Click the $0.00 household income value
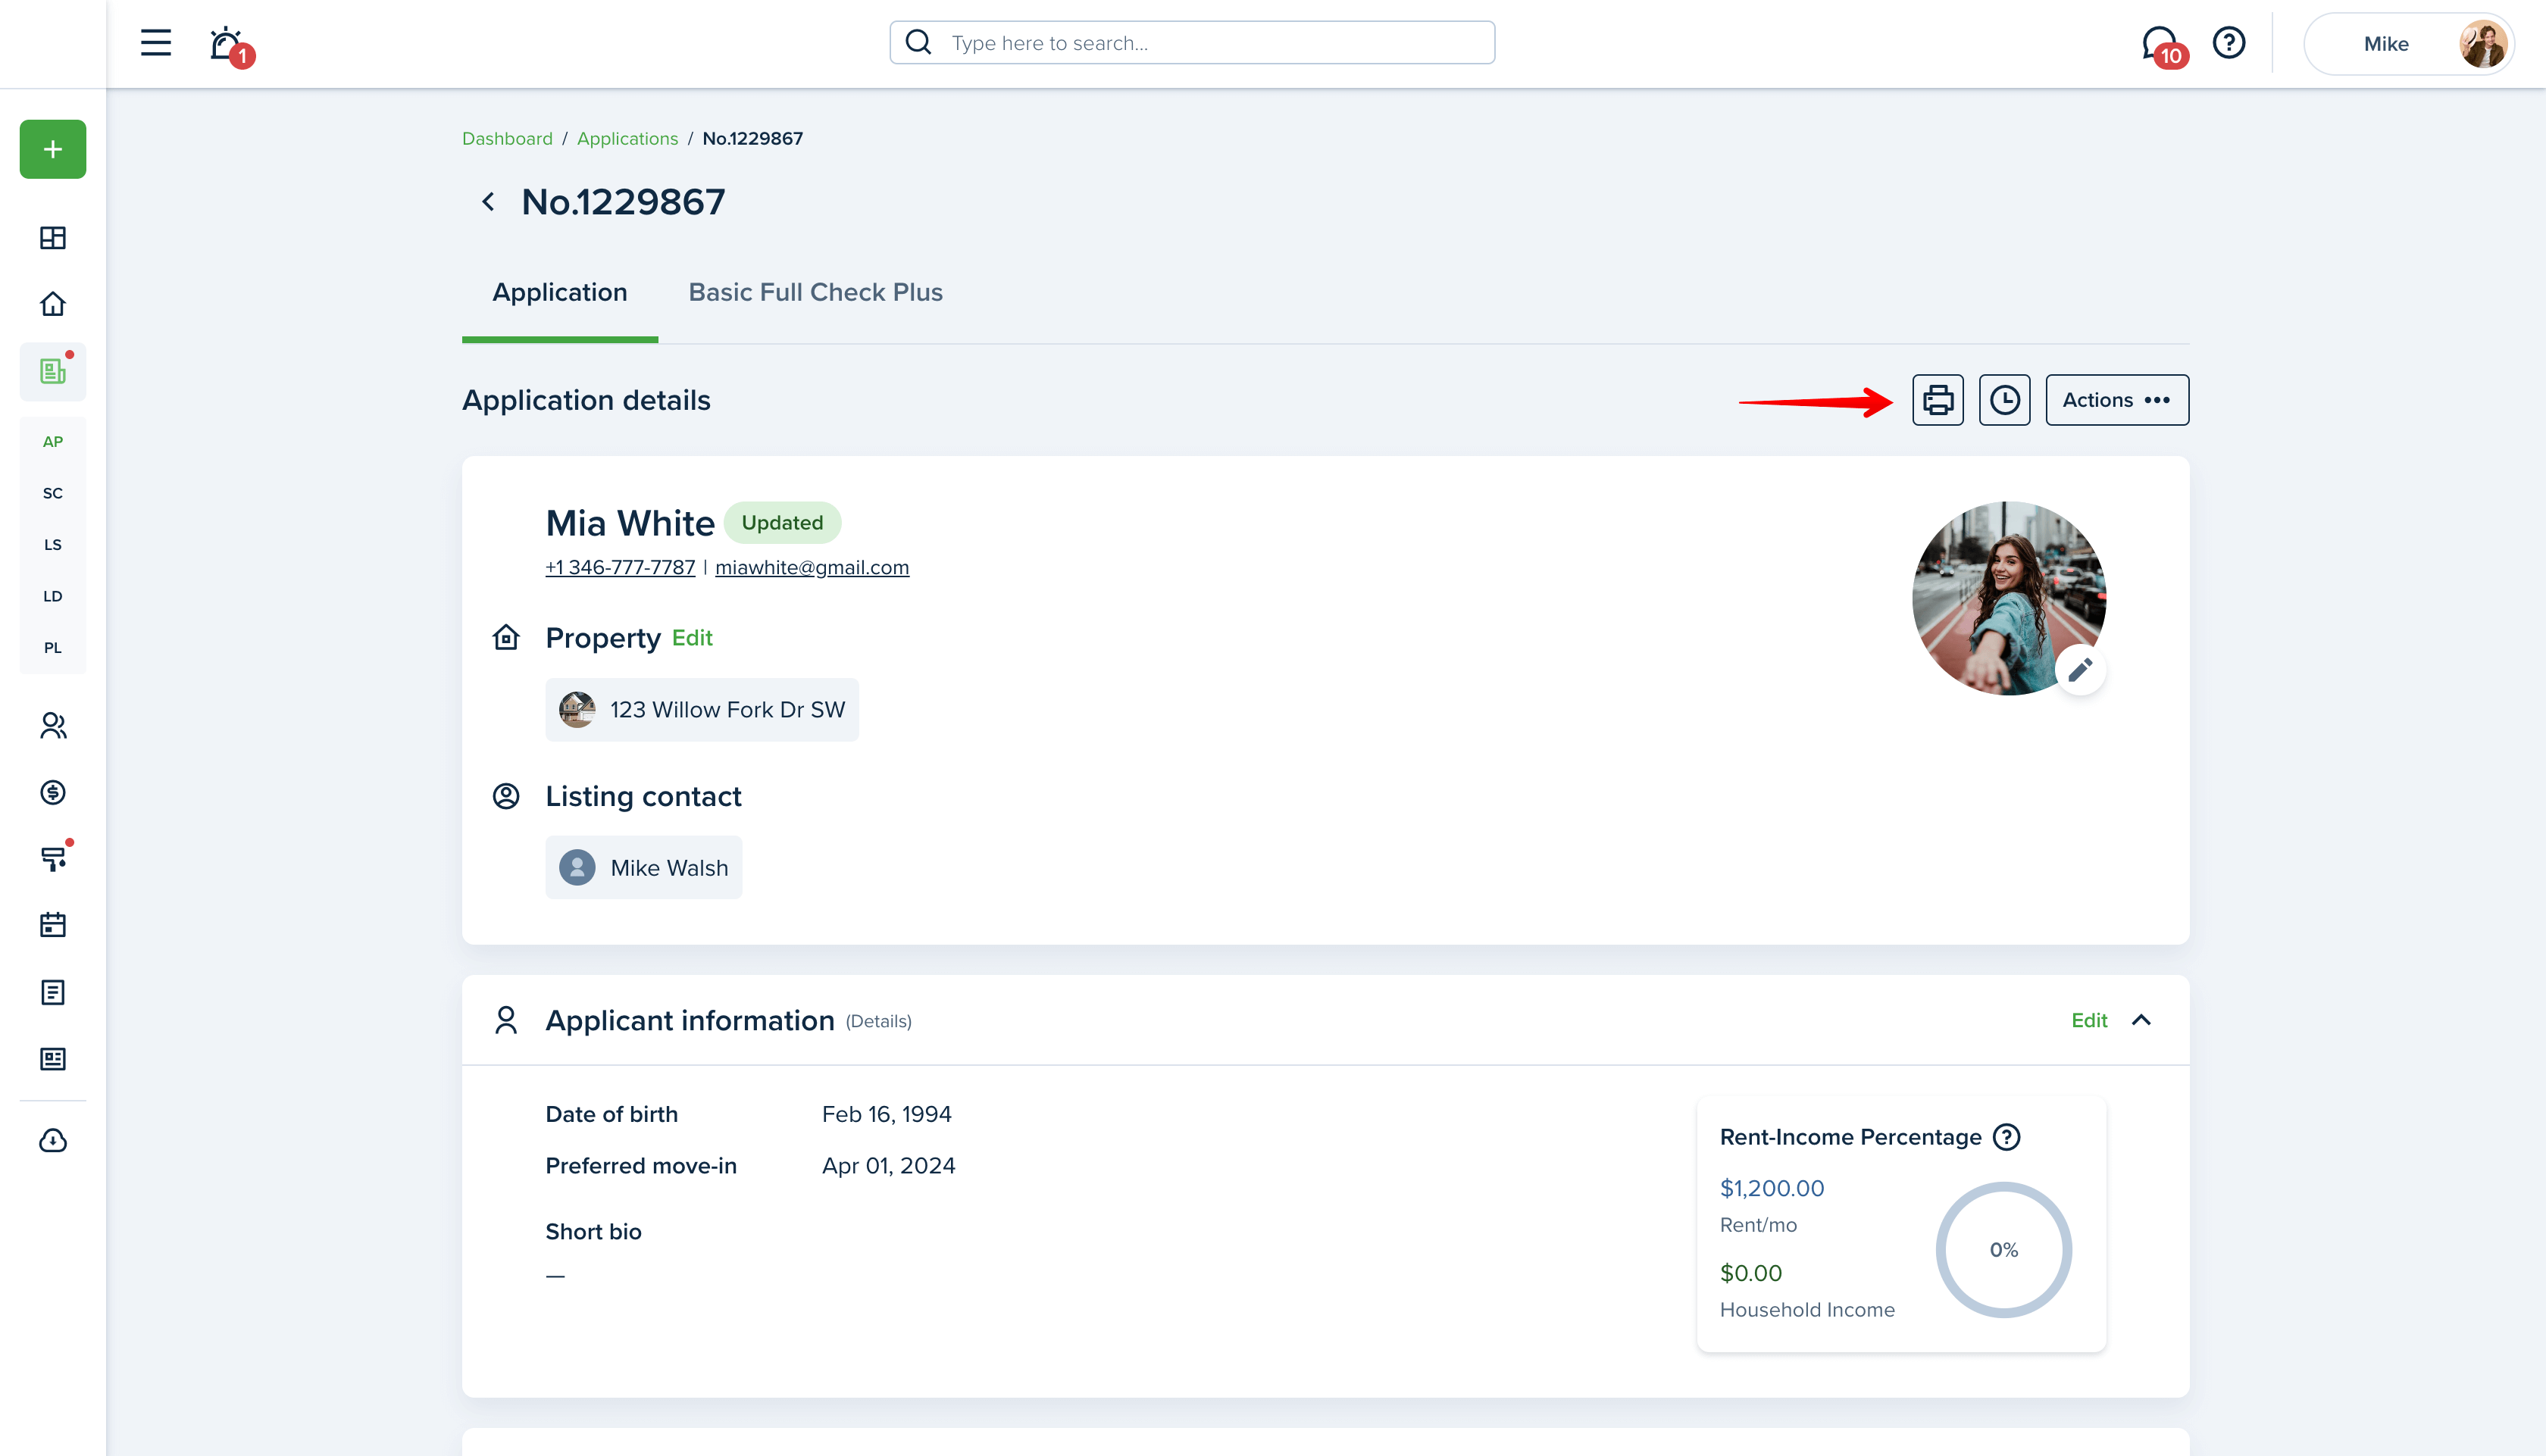 pos(1750,1273)
